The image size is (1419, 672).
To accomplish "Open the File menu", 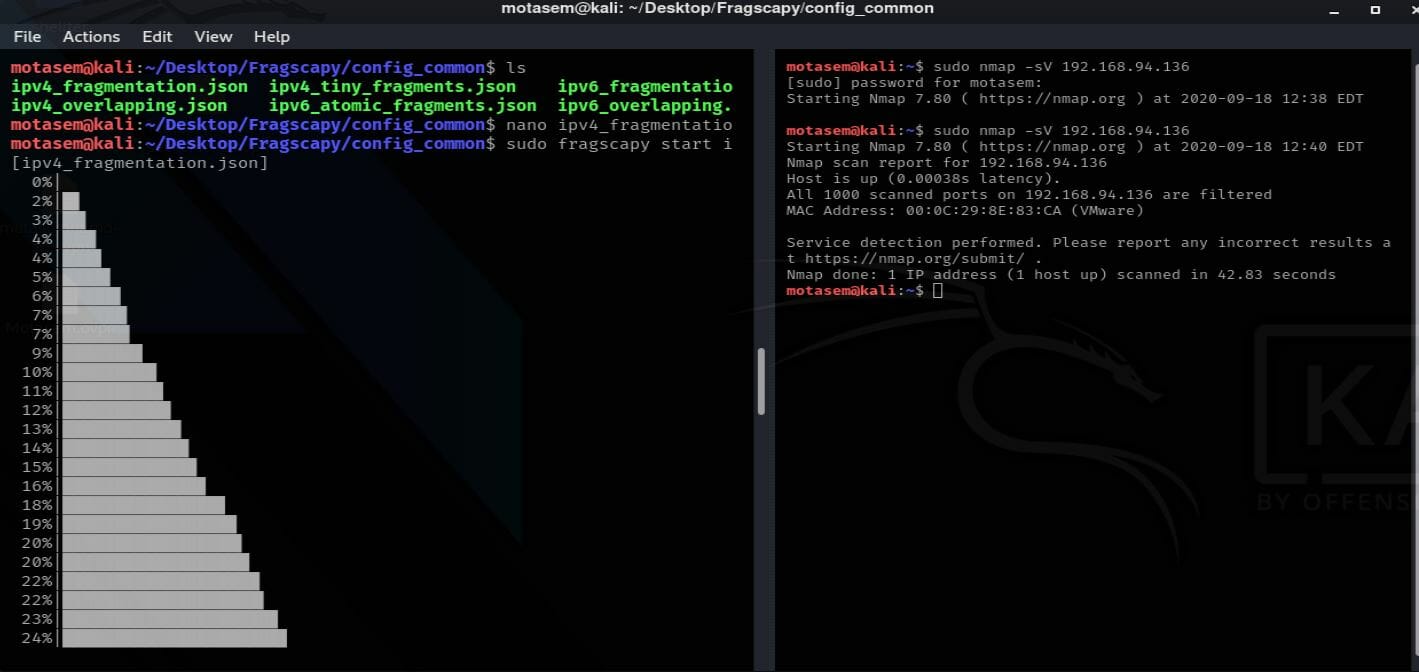I will (x=27, y=36).
